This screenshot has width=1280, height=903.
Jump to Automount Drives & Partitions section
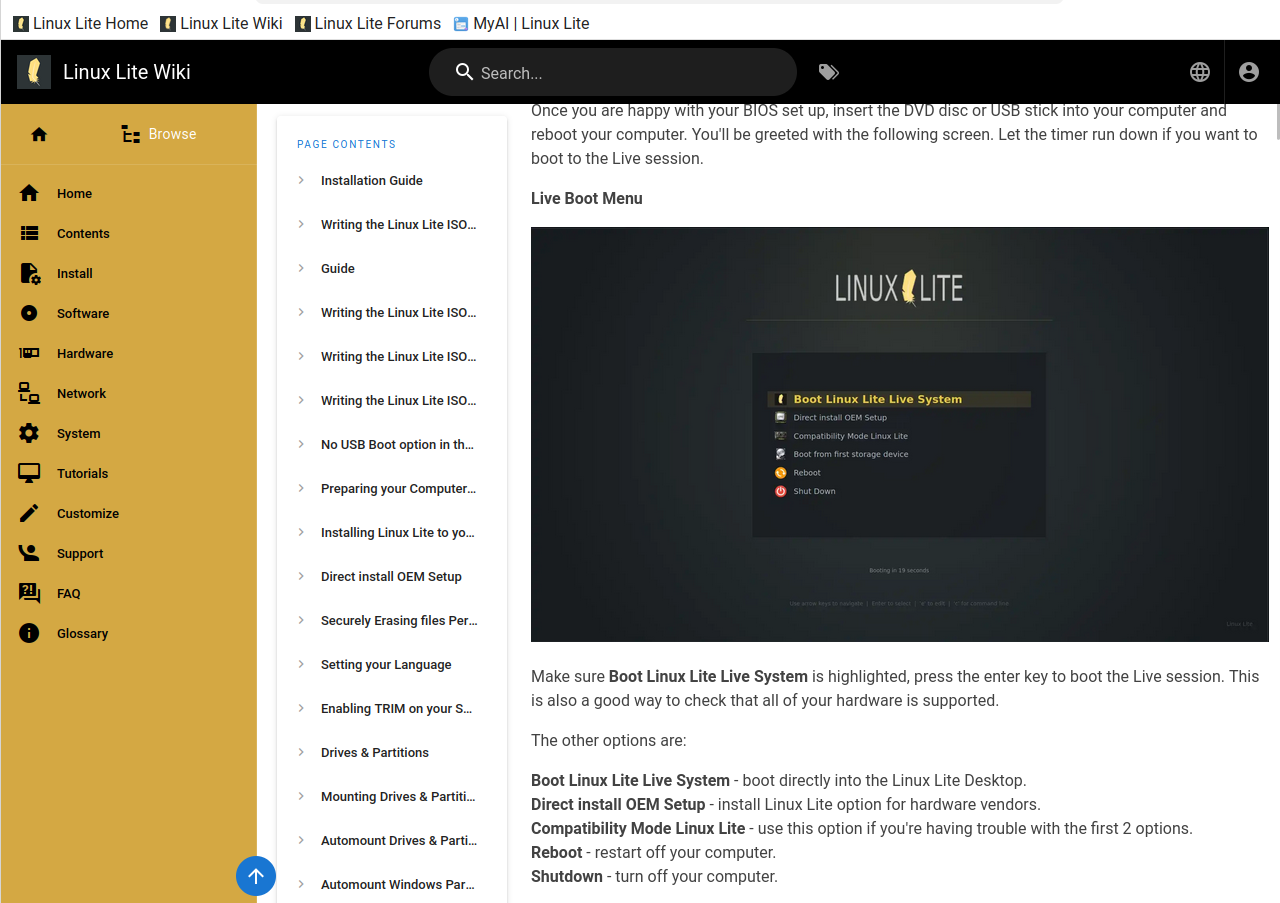[x=392, y=841]
